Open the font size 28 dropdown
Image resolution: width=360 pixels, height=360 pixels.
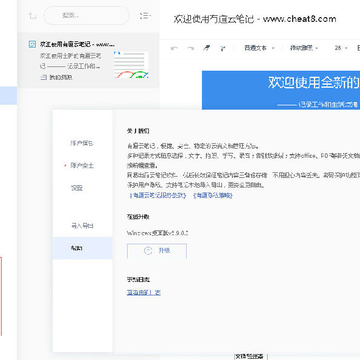tap(341, 48)
